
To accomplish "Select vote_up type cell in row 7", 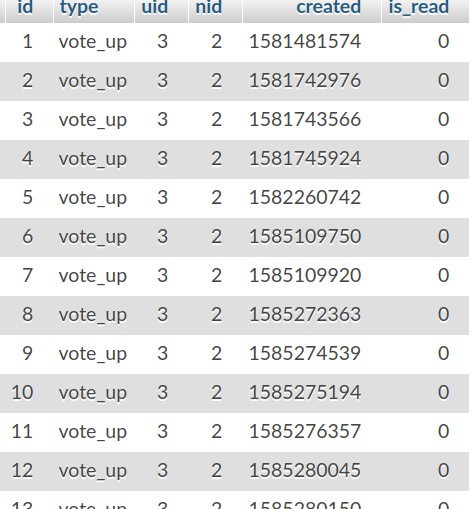I will (93, 277).
